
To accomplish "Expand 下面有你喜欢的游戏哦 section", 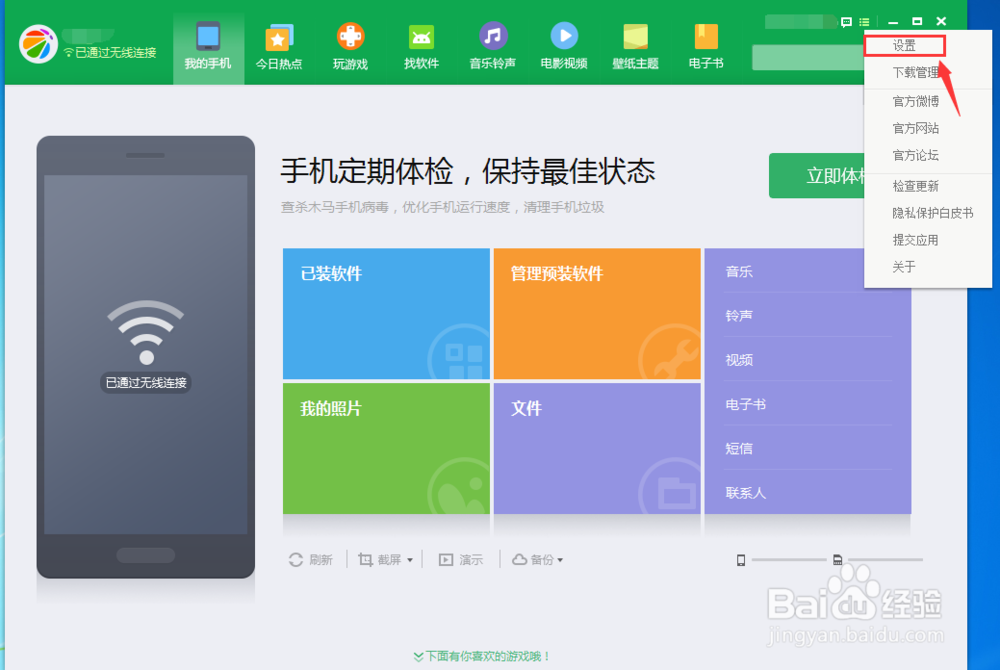I will [482, 656].
